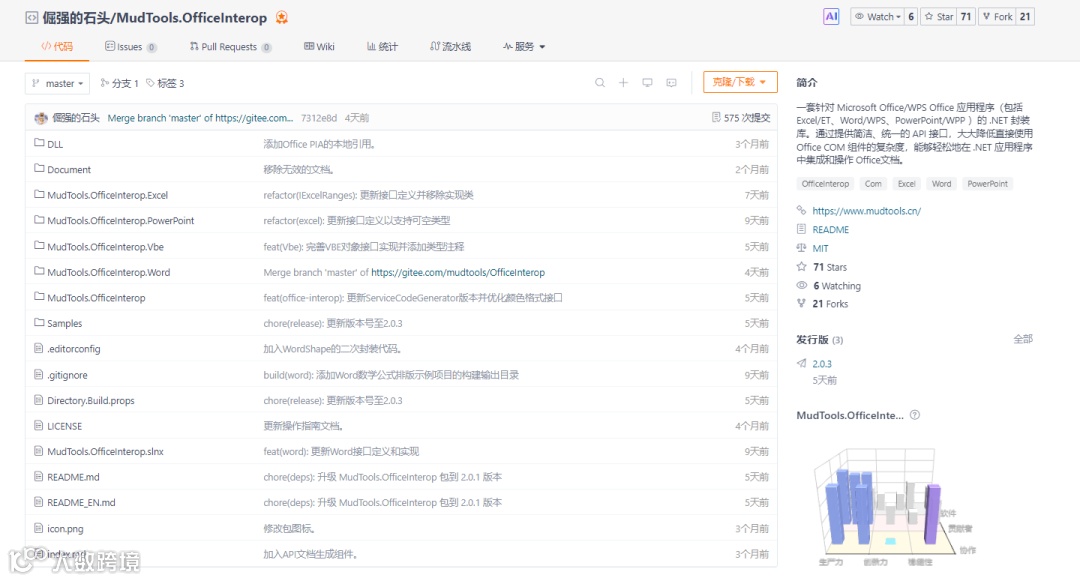Click the Document folder icon
1080x581 pixels.
(39, 169)
